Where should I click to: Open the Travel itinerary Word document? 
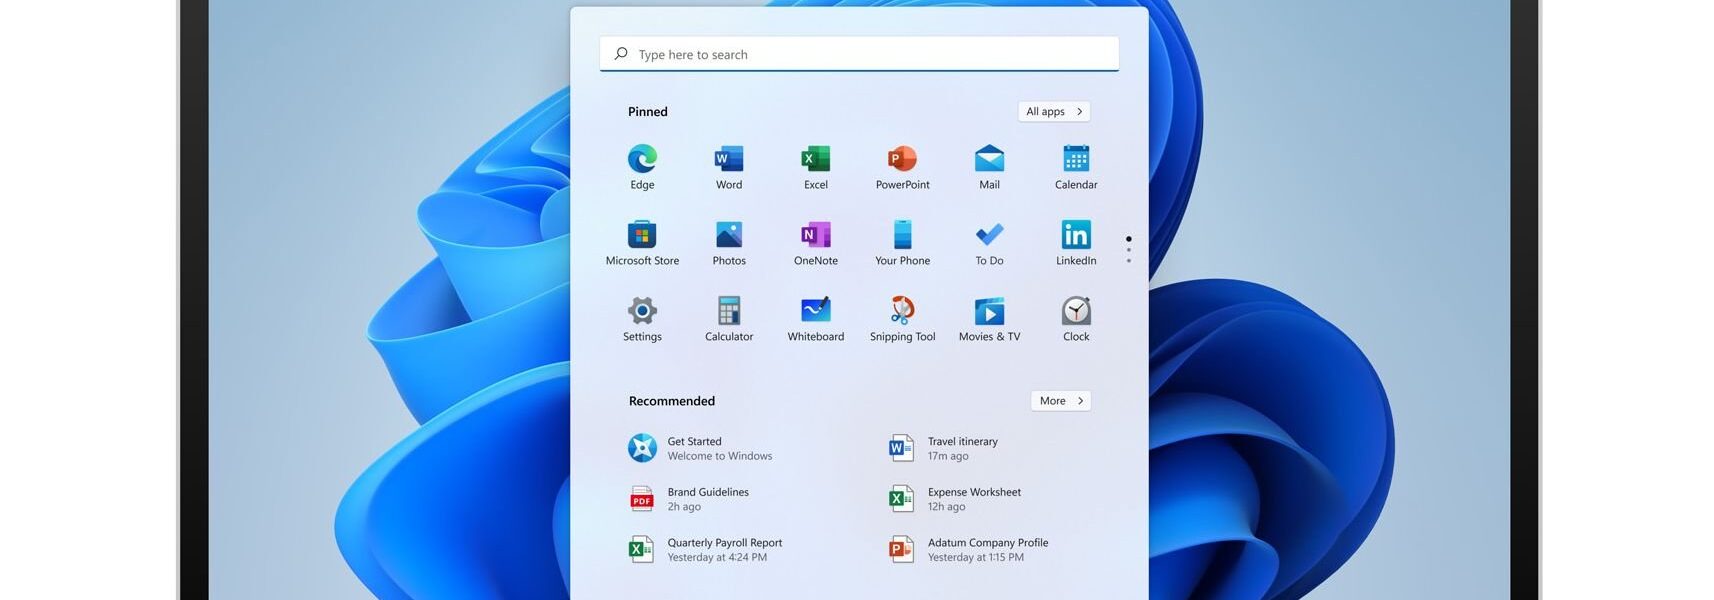pyautogui.click(x=944, y=448)
